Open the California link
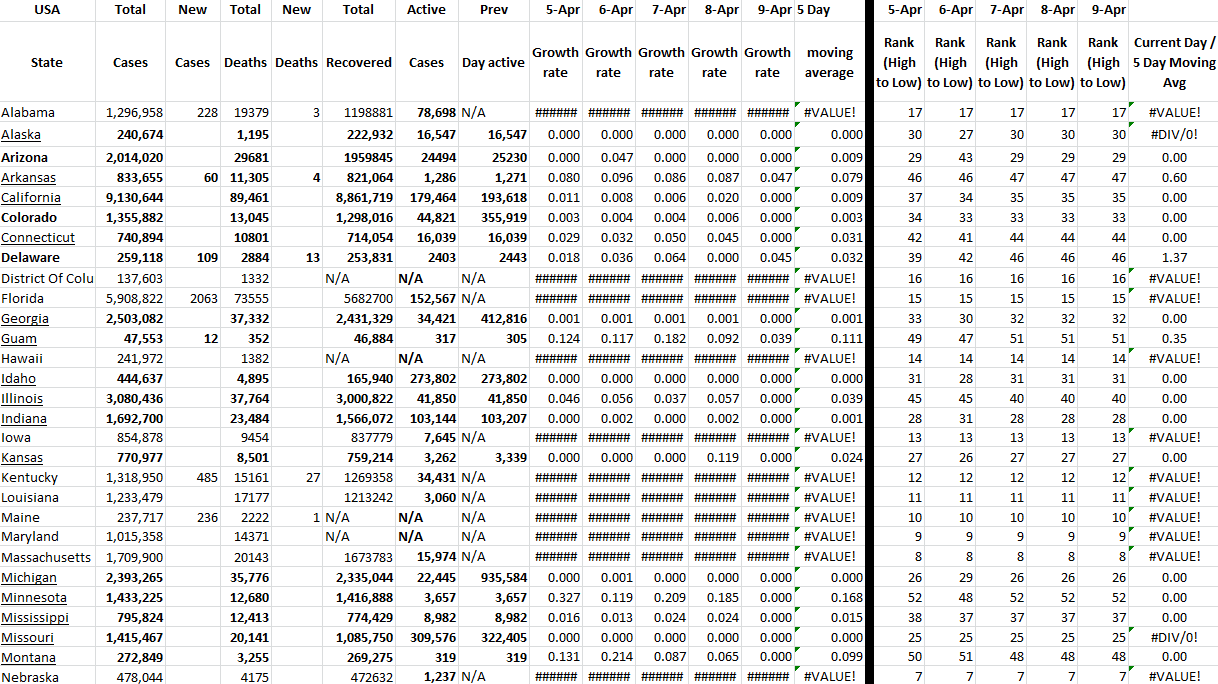This screenshot has width=1218, height=684. 31,197
